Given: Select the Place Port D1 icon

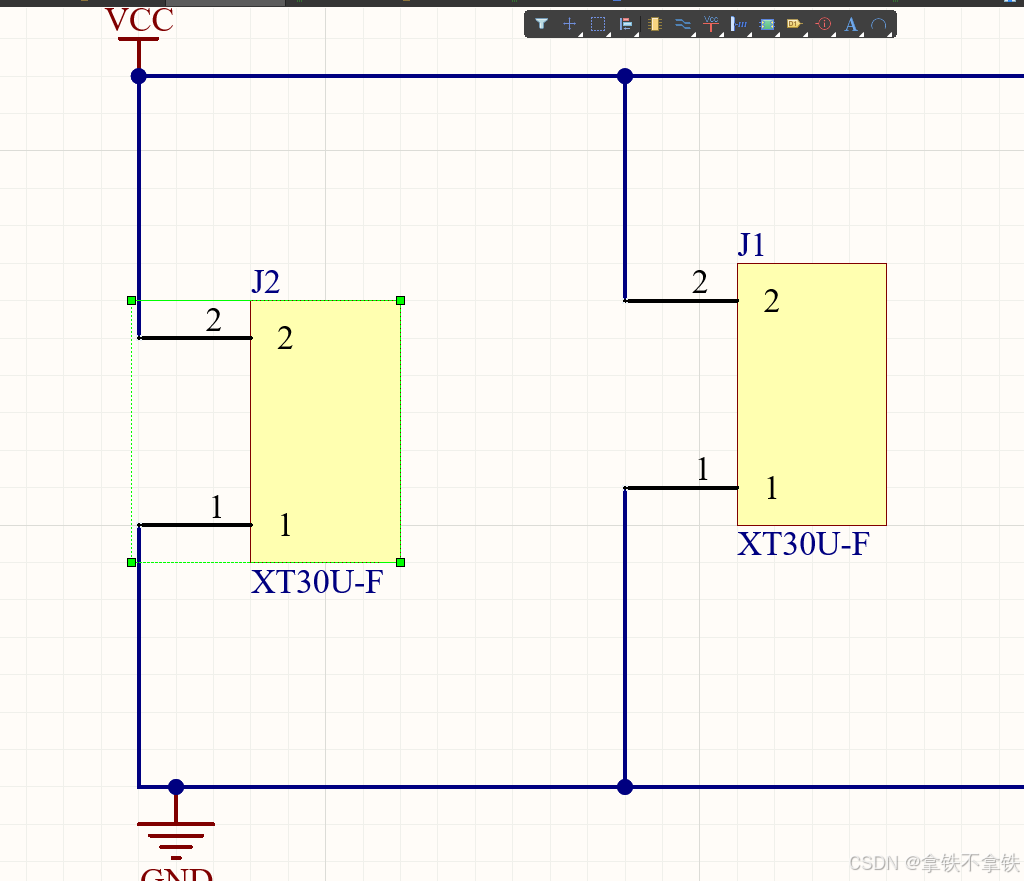Looking at the screenshot, I should tap(794, 24).
